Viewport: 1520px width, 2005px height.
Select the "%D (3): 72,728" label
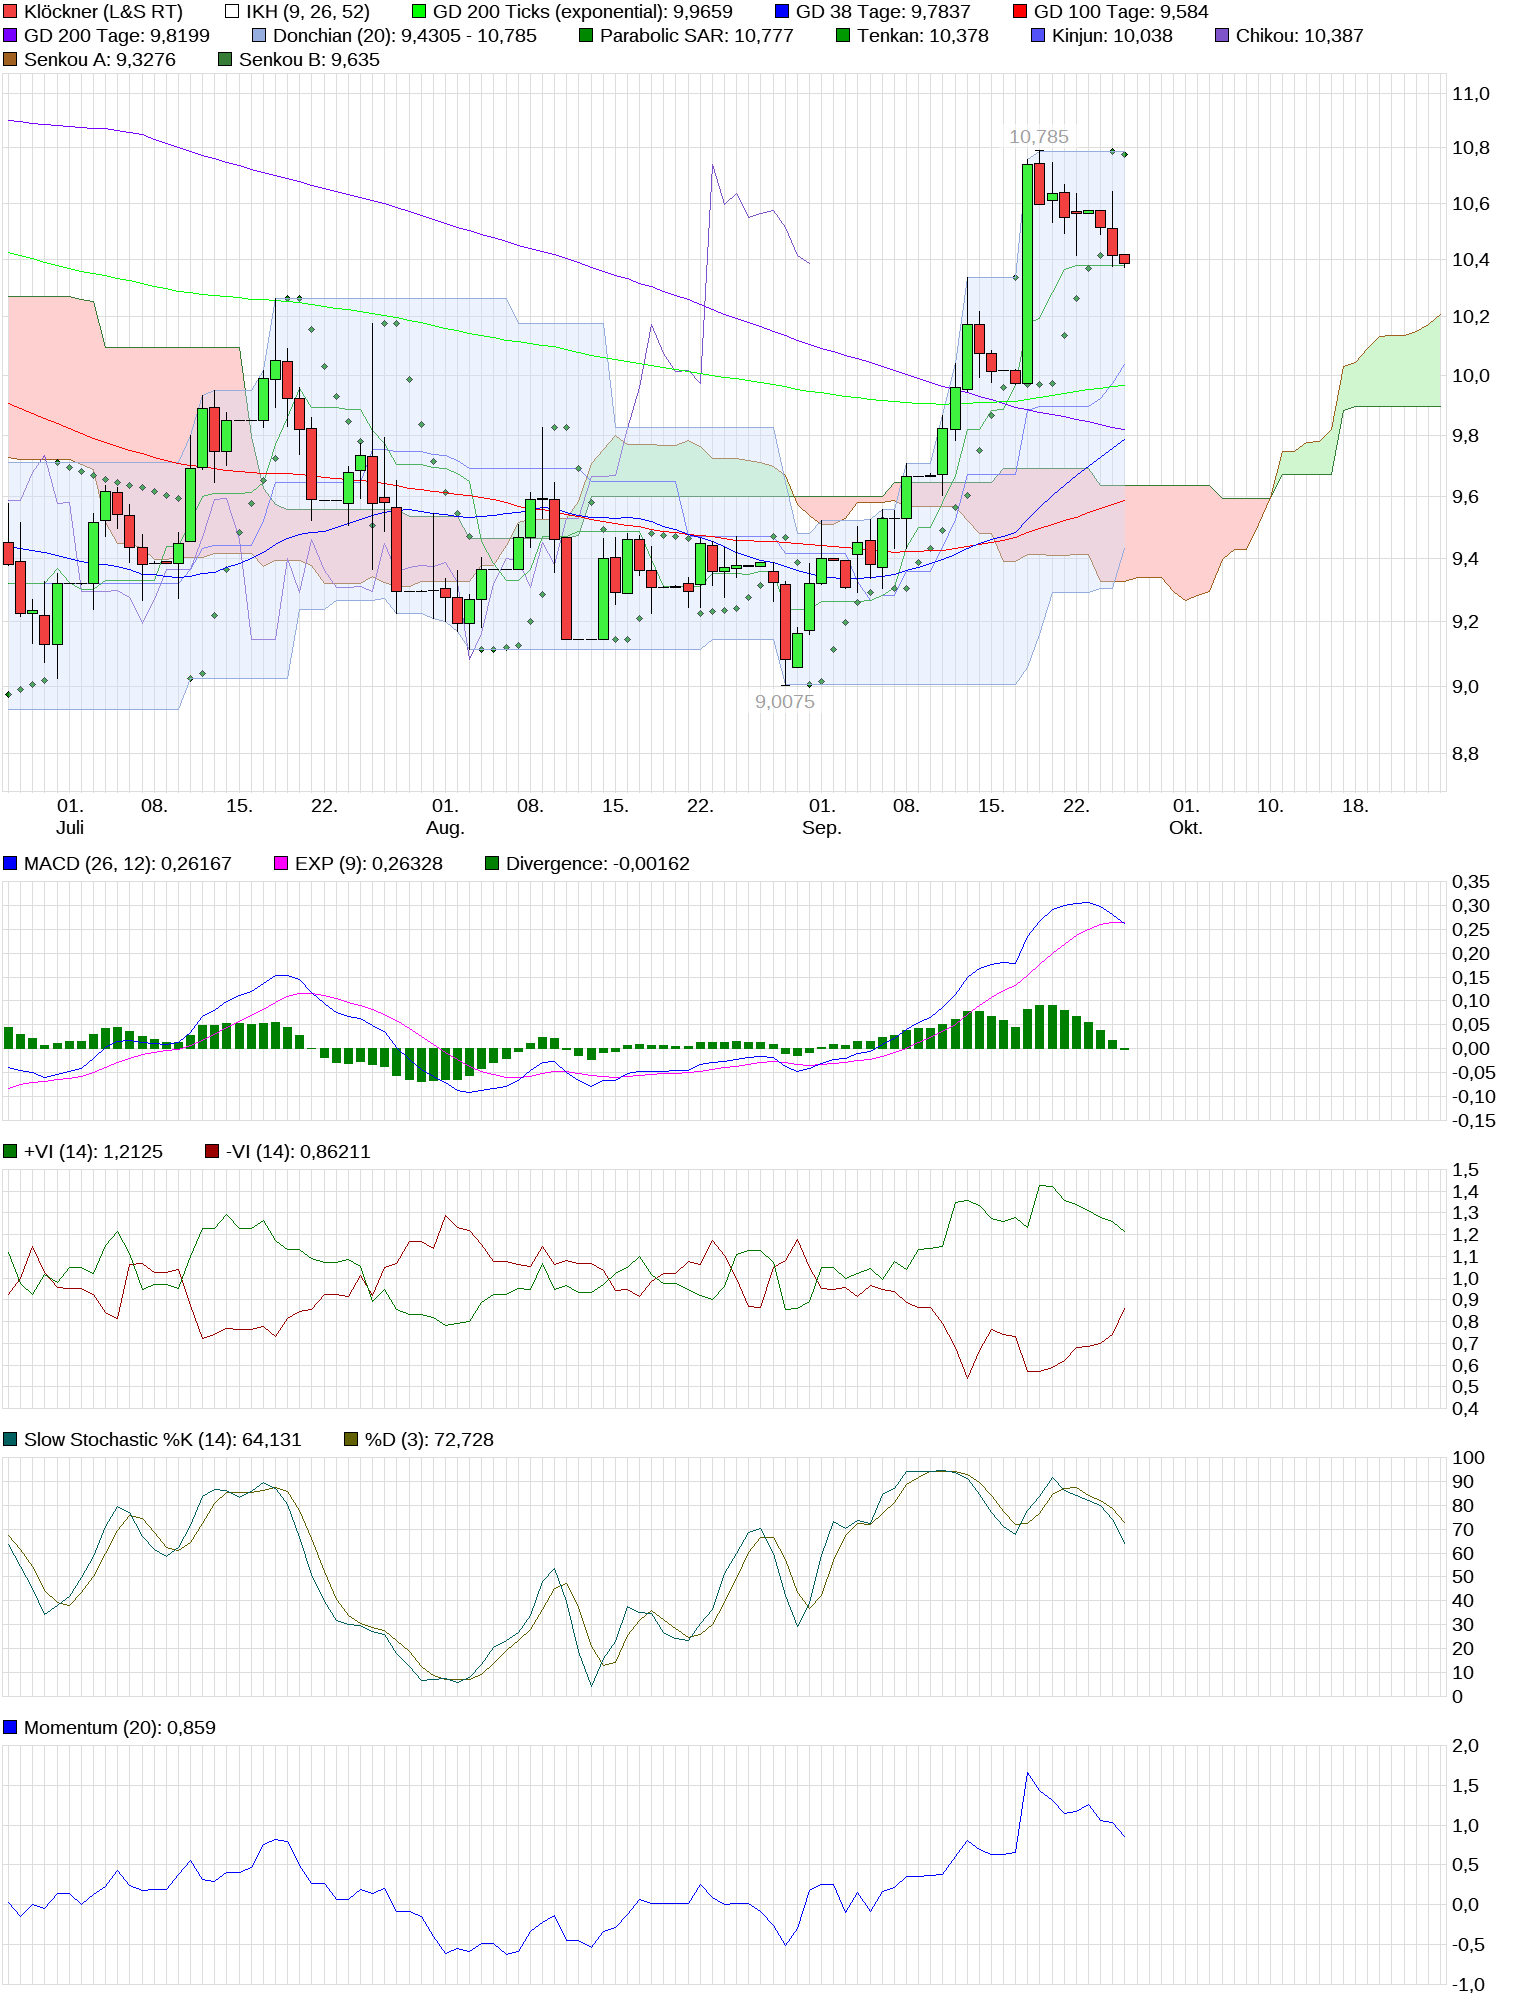[429, 1440]
